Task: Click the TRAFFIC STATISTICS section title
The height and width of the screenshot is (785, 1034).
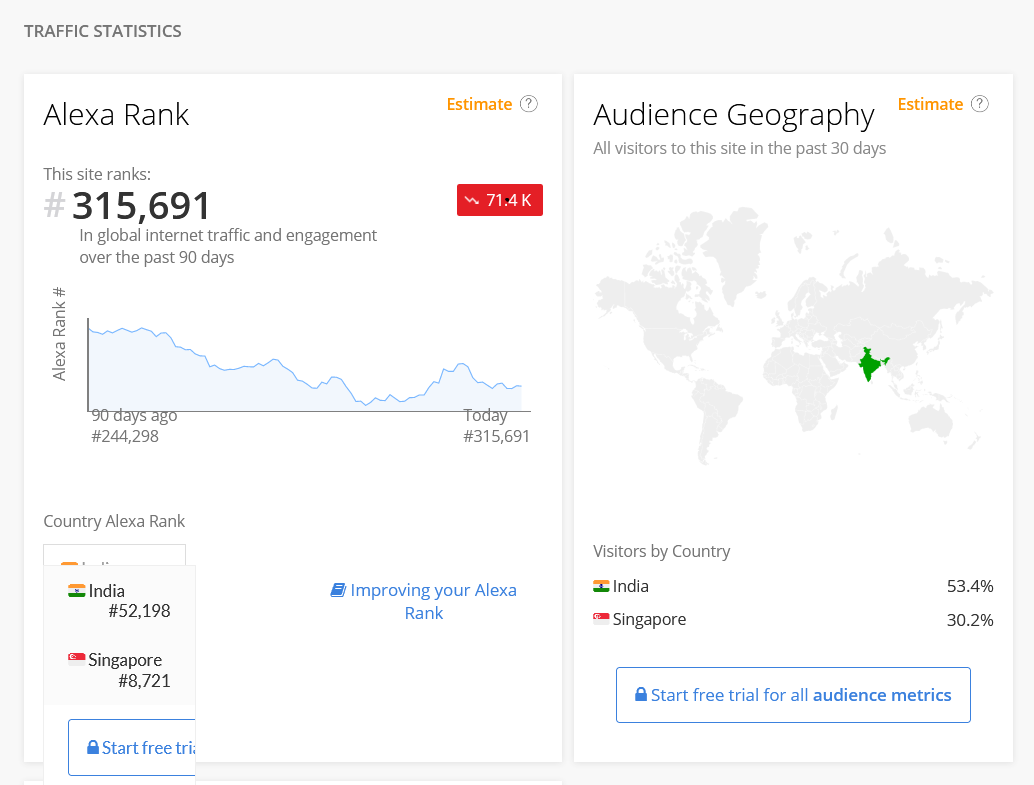Action: pyautogui.click(x=103, y=31)
